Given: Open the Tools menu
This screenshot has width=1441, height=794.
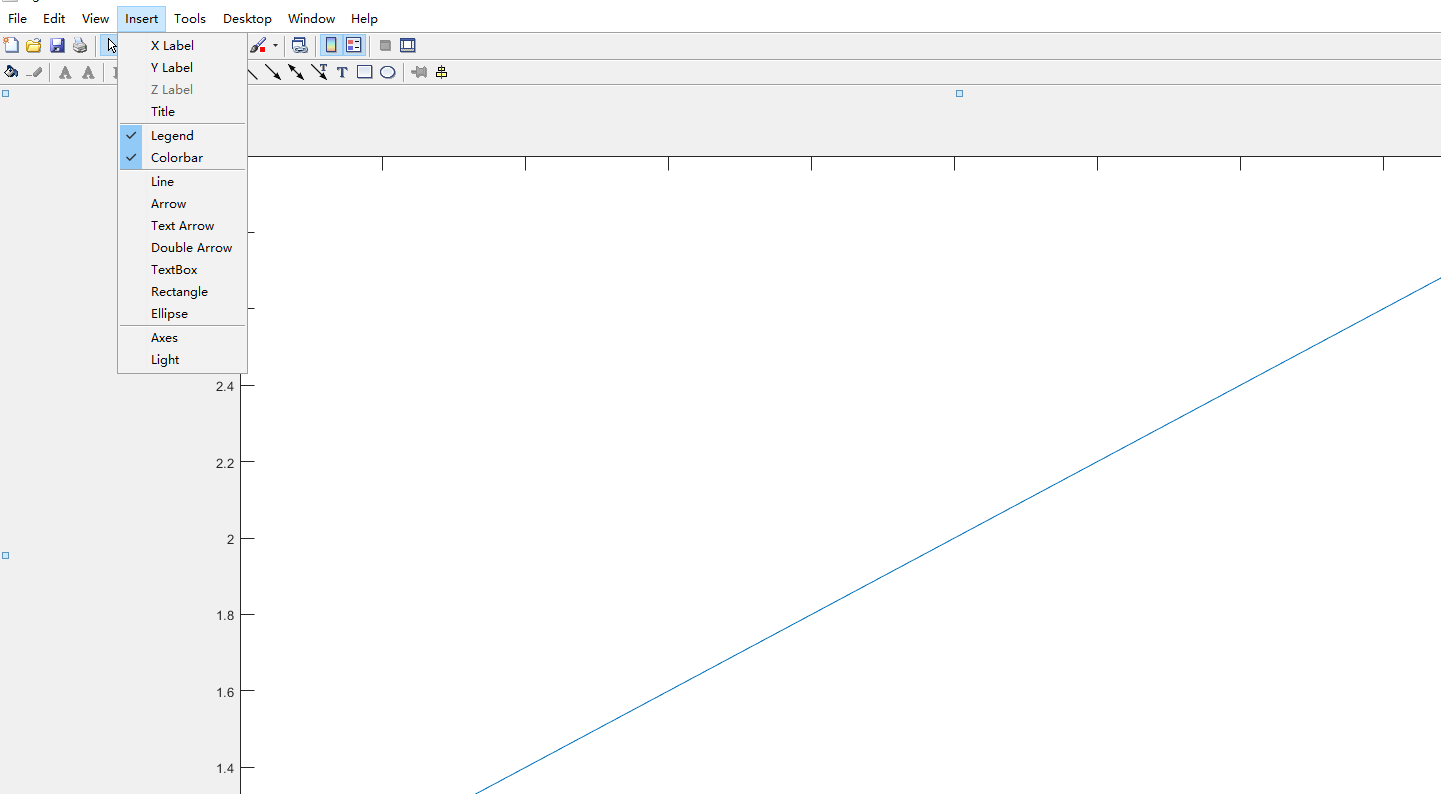Looking at the screenshot, I should click(x=189, y=18).
